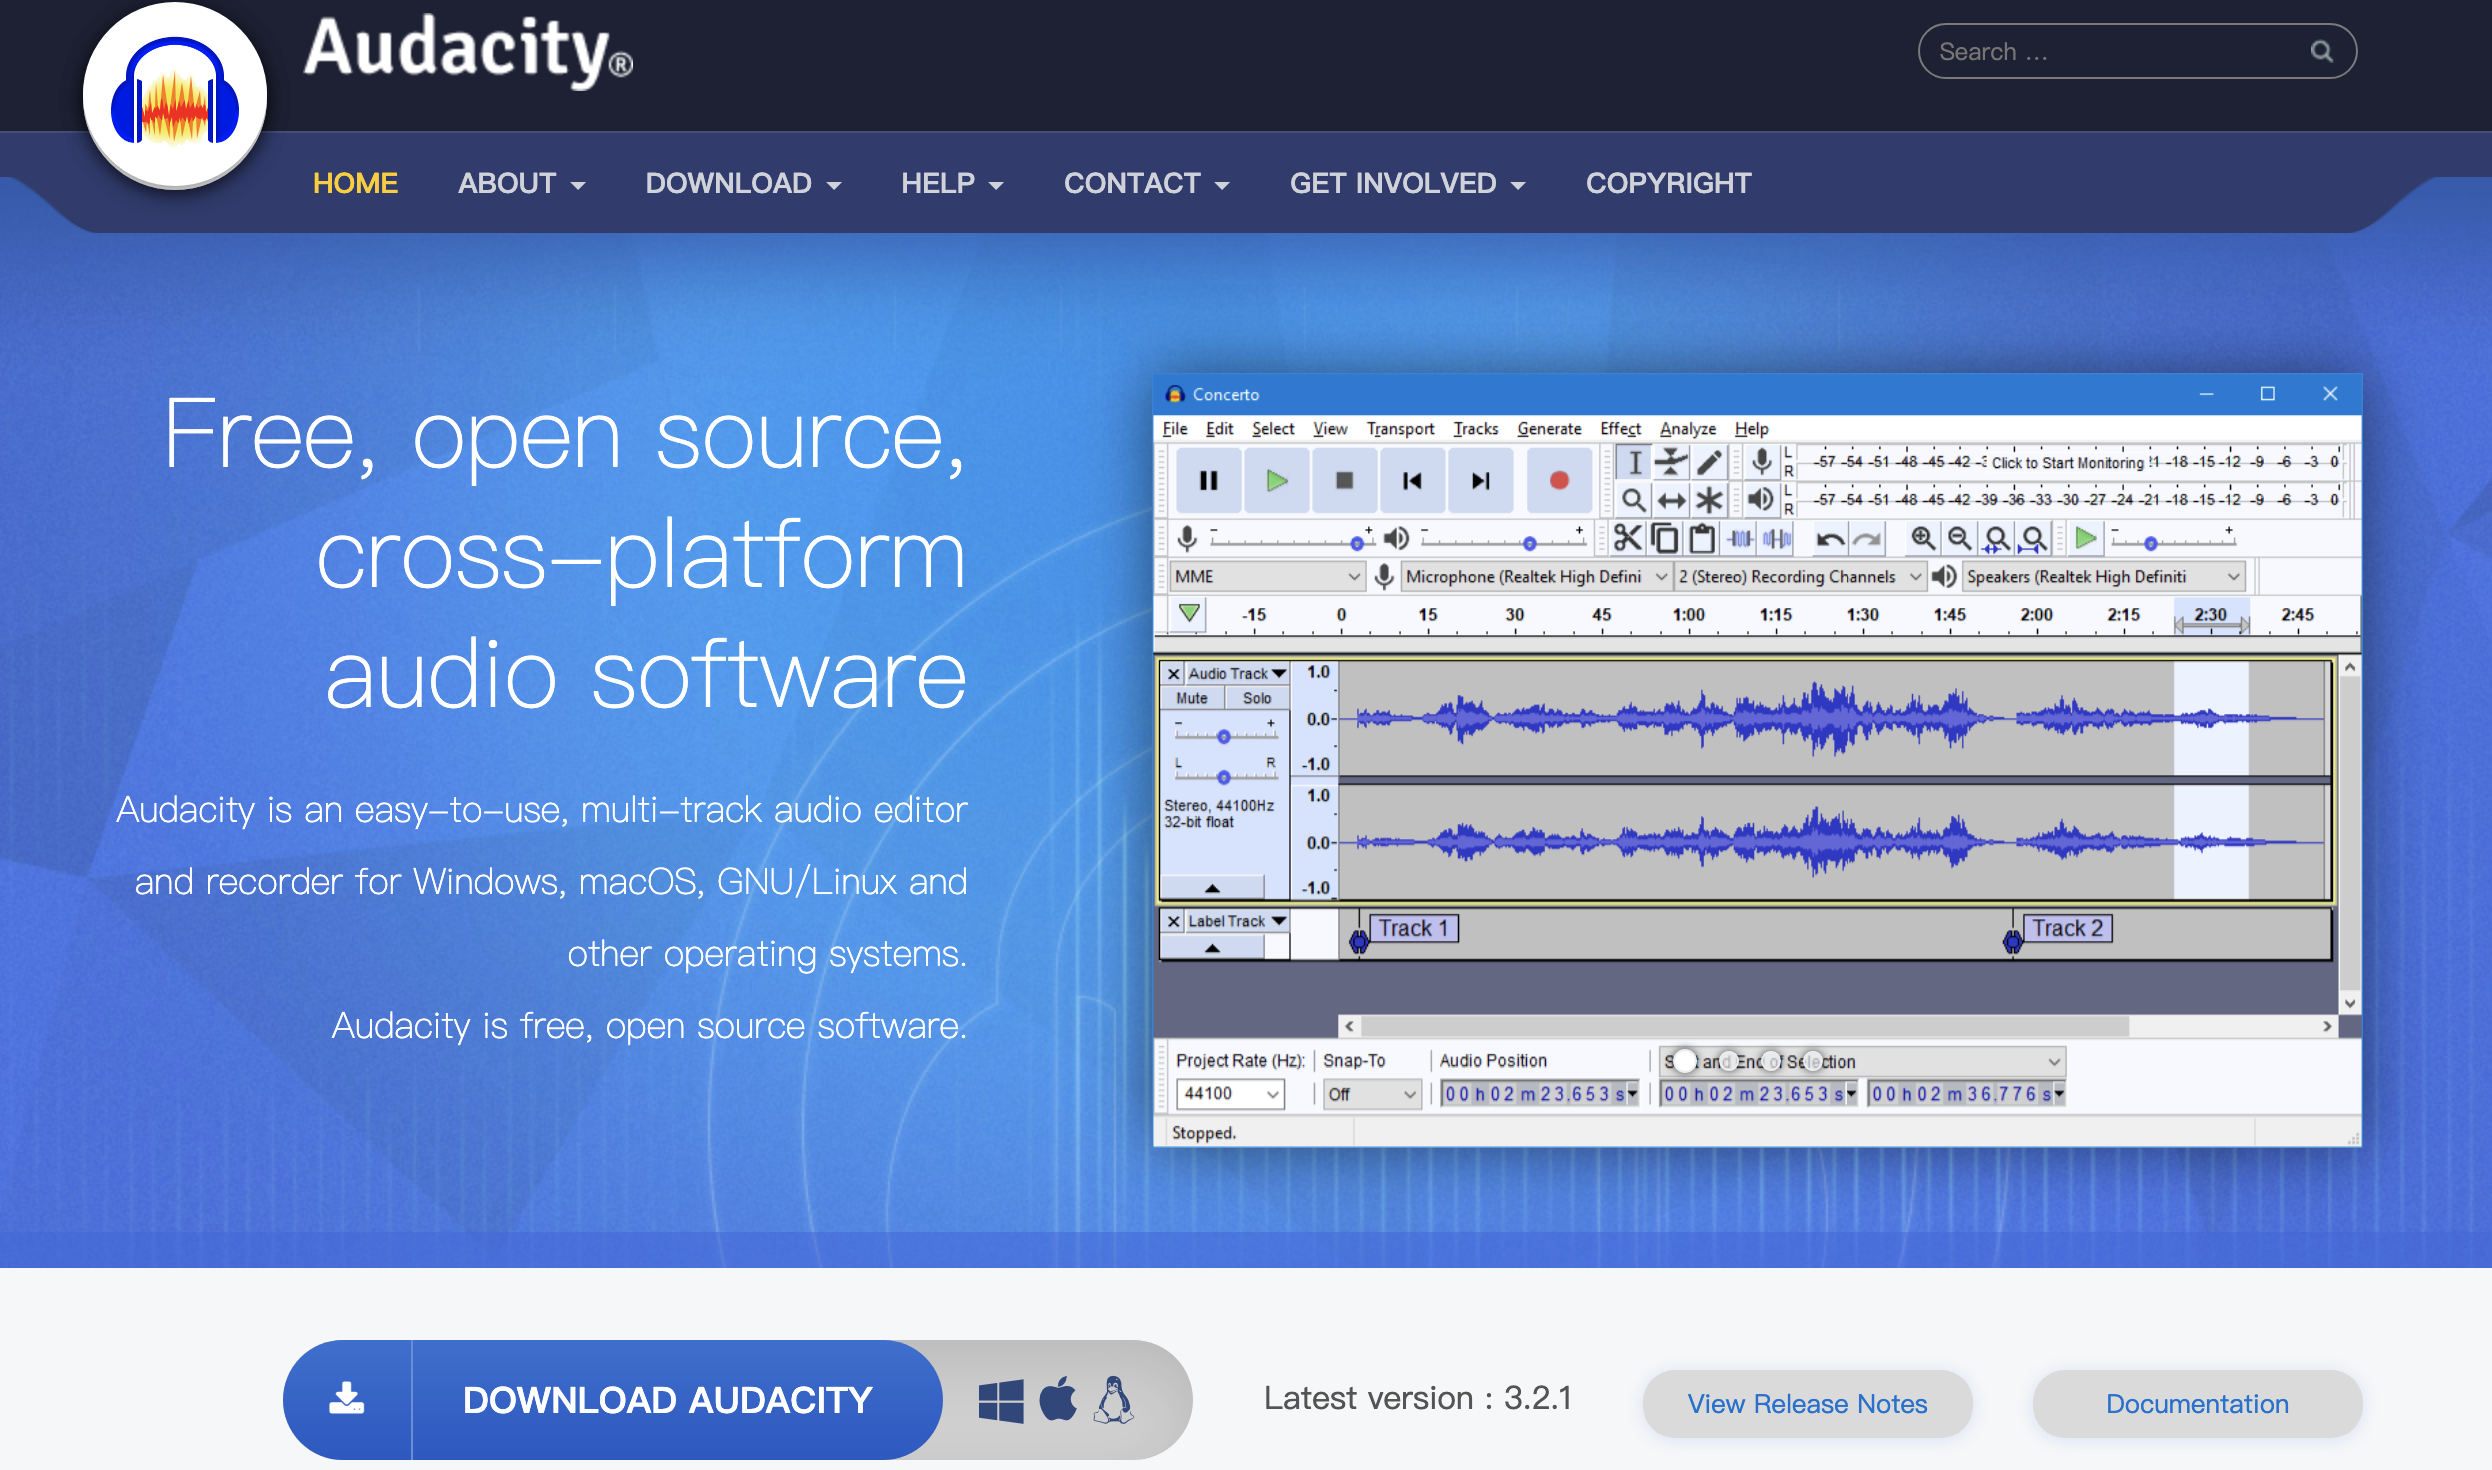Close the Audio Track with X
Image resolution: width=2492 pixels, height=1470 pixels.
coord(1174,673)
